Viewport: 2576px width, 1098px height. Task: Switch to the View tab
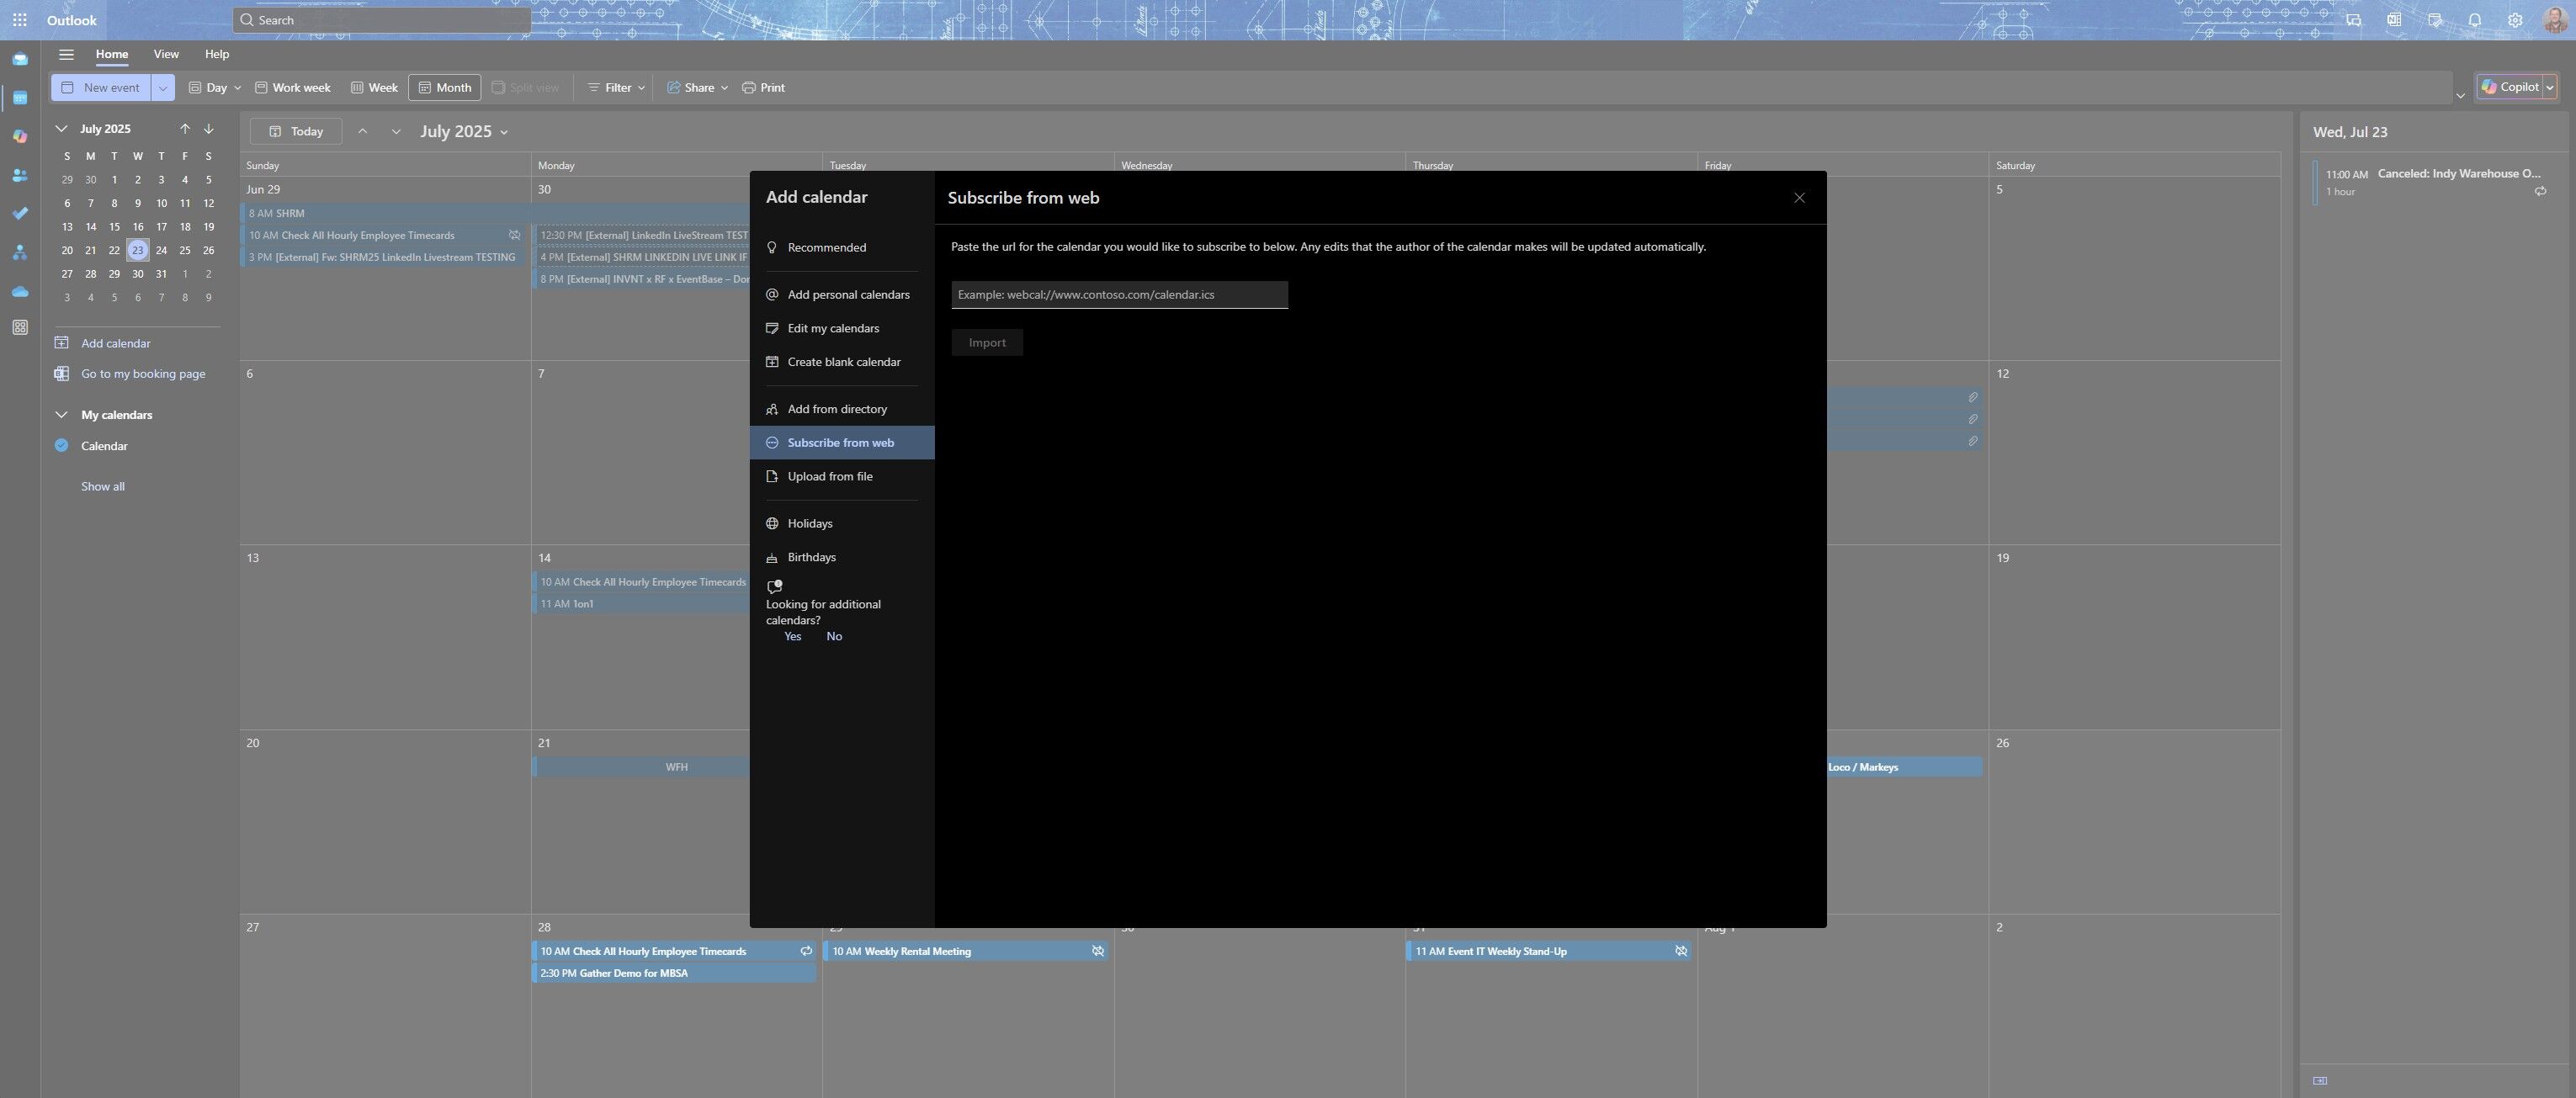click(166, 54)
